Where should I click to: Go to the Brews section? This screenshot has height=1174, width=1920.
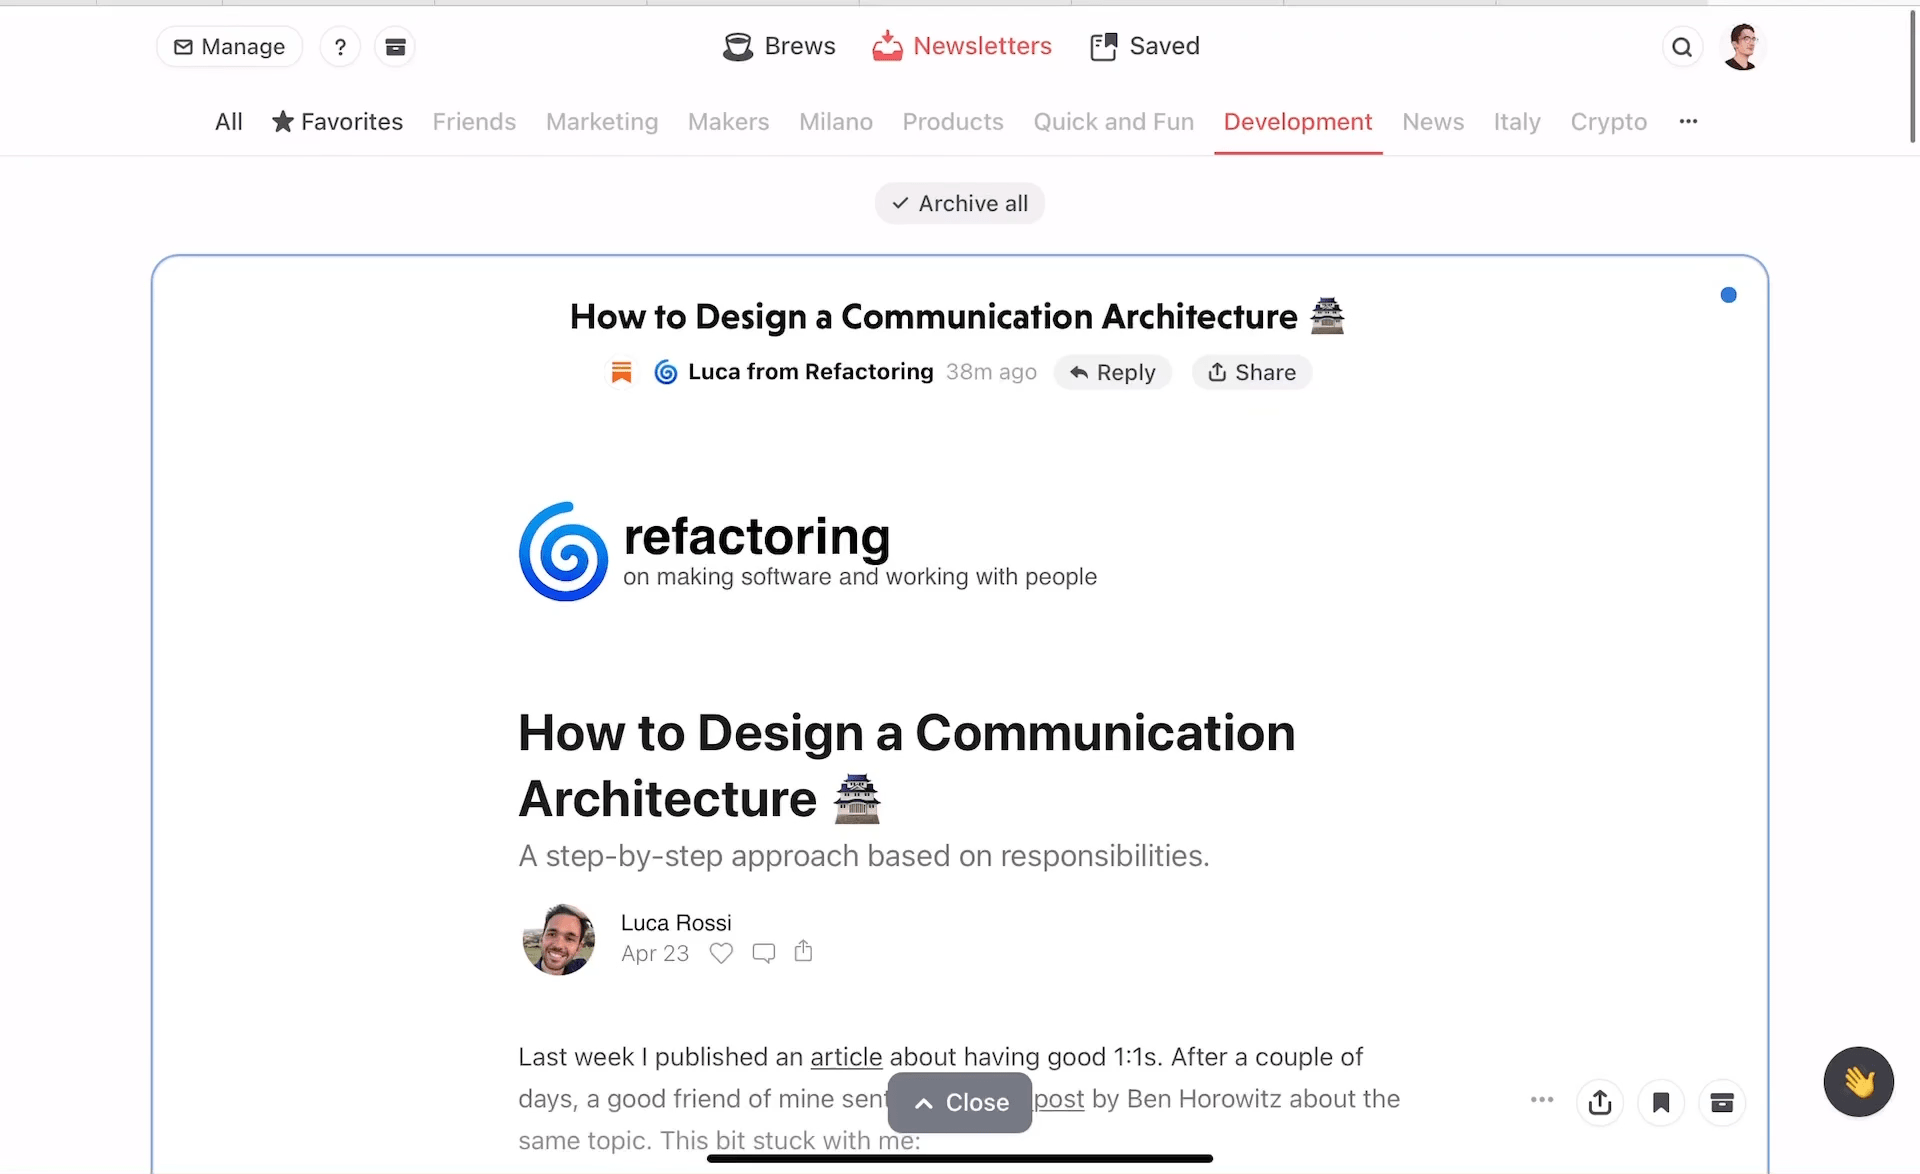pos(779,46)
